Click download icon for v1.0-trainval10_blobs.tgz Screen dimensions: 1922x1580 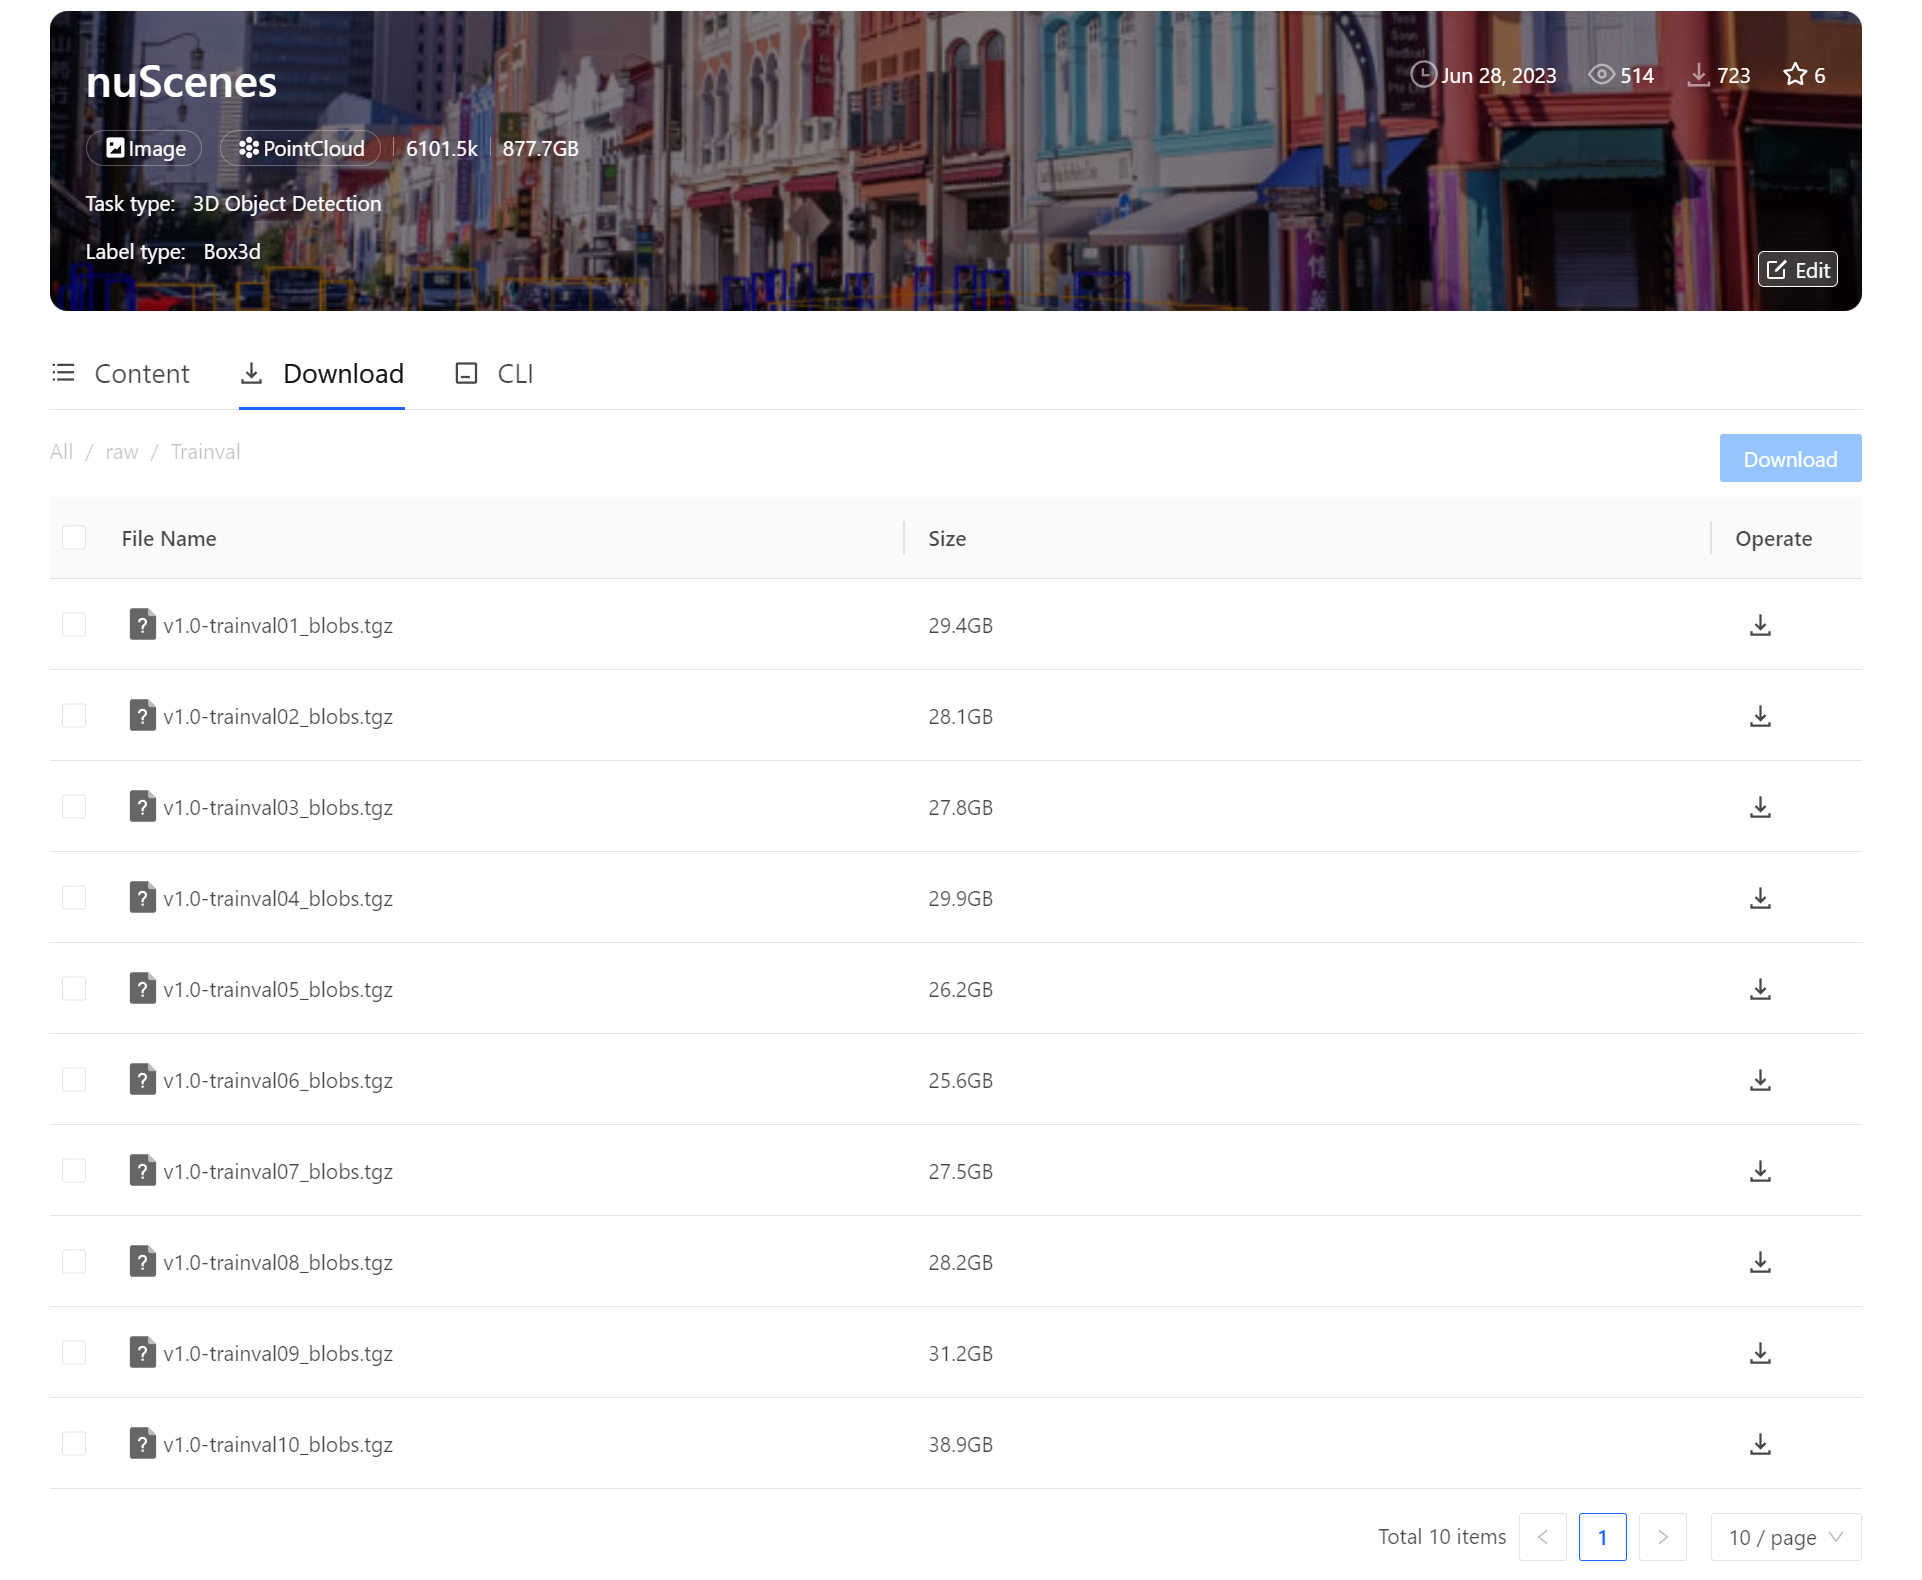[x=1760, y=1444]
